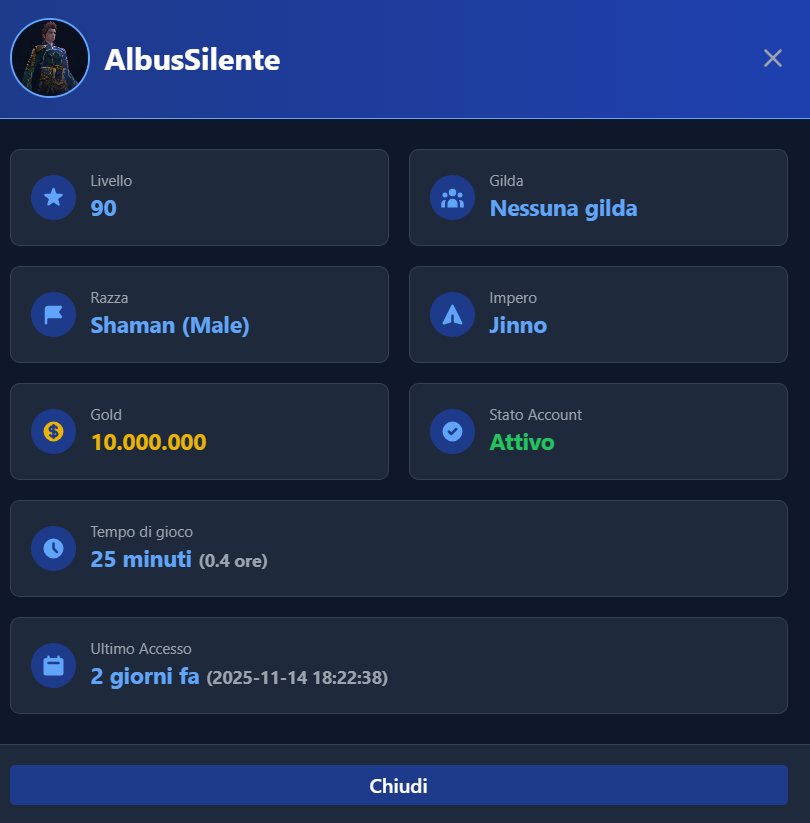Click the clock icon for Tempo di gioco

(x=54, y=548)
